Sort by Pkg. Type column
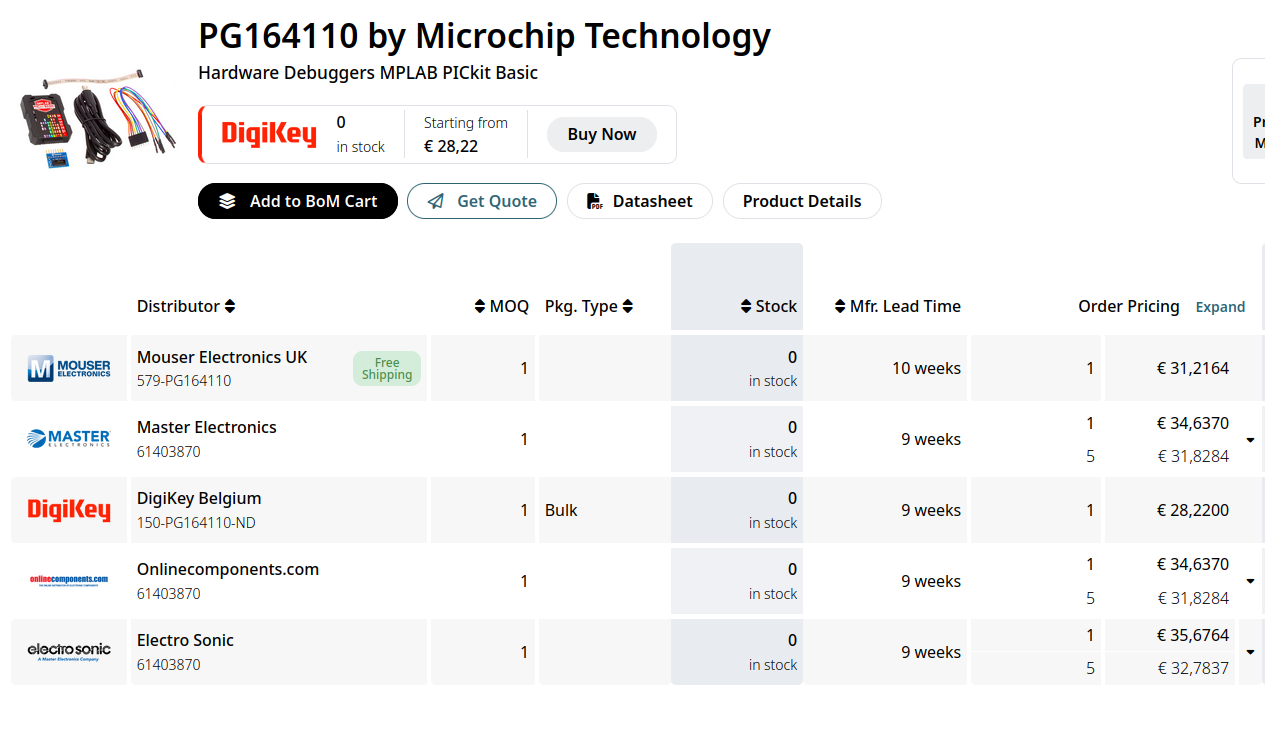This screenshot has height=731, width=1265. (627, 306)
